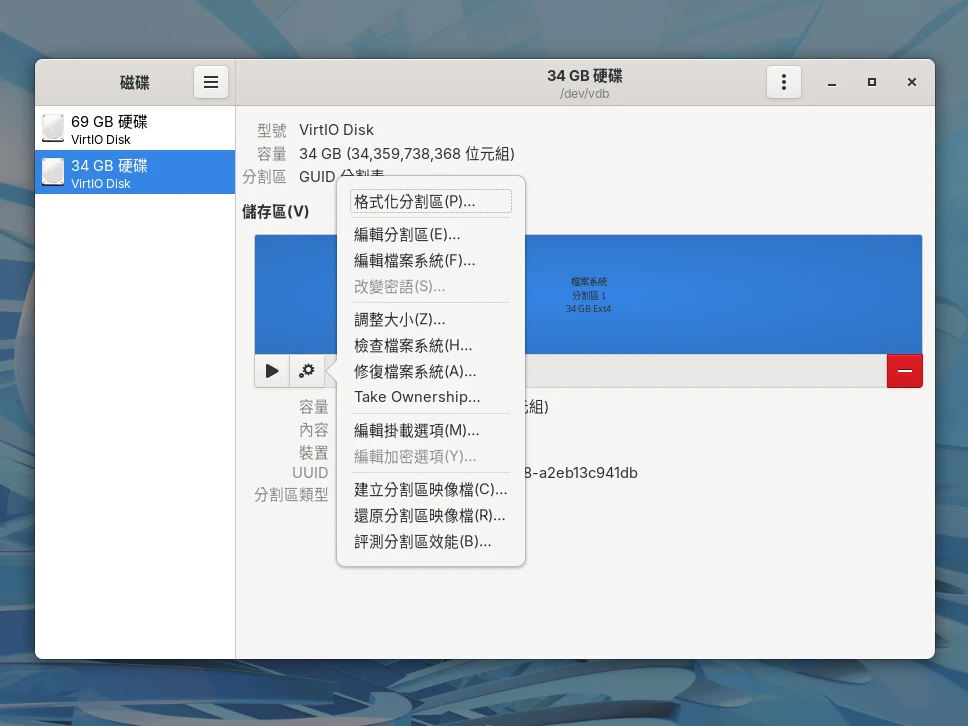Select Take Ownership... option

pos(417,398)
